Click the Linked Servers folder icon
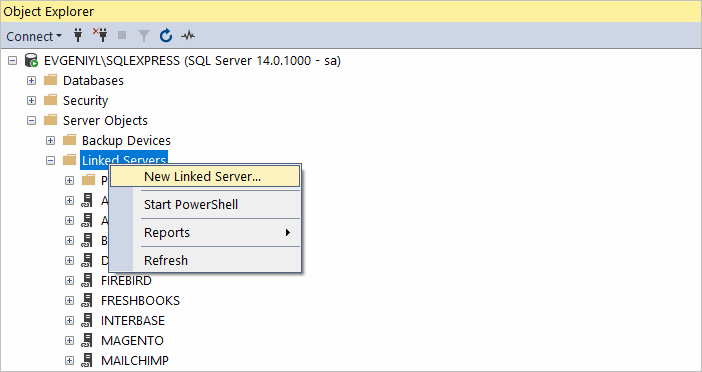The width and height of the screenshot is (702, 372). tap(69, 160)
